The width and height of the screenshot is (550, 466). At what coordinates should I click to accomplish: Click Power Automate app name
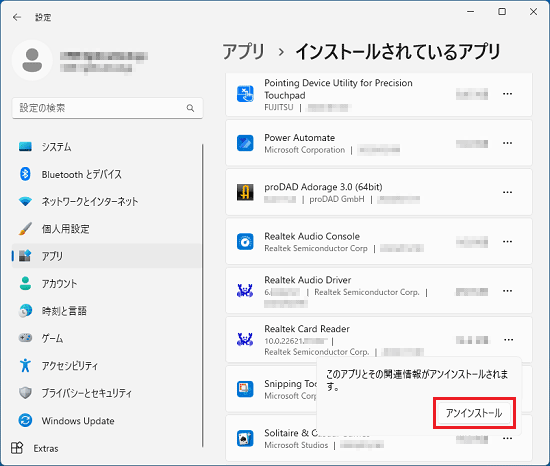(300, 137)
